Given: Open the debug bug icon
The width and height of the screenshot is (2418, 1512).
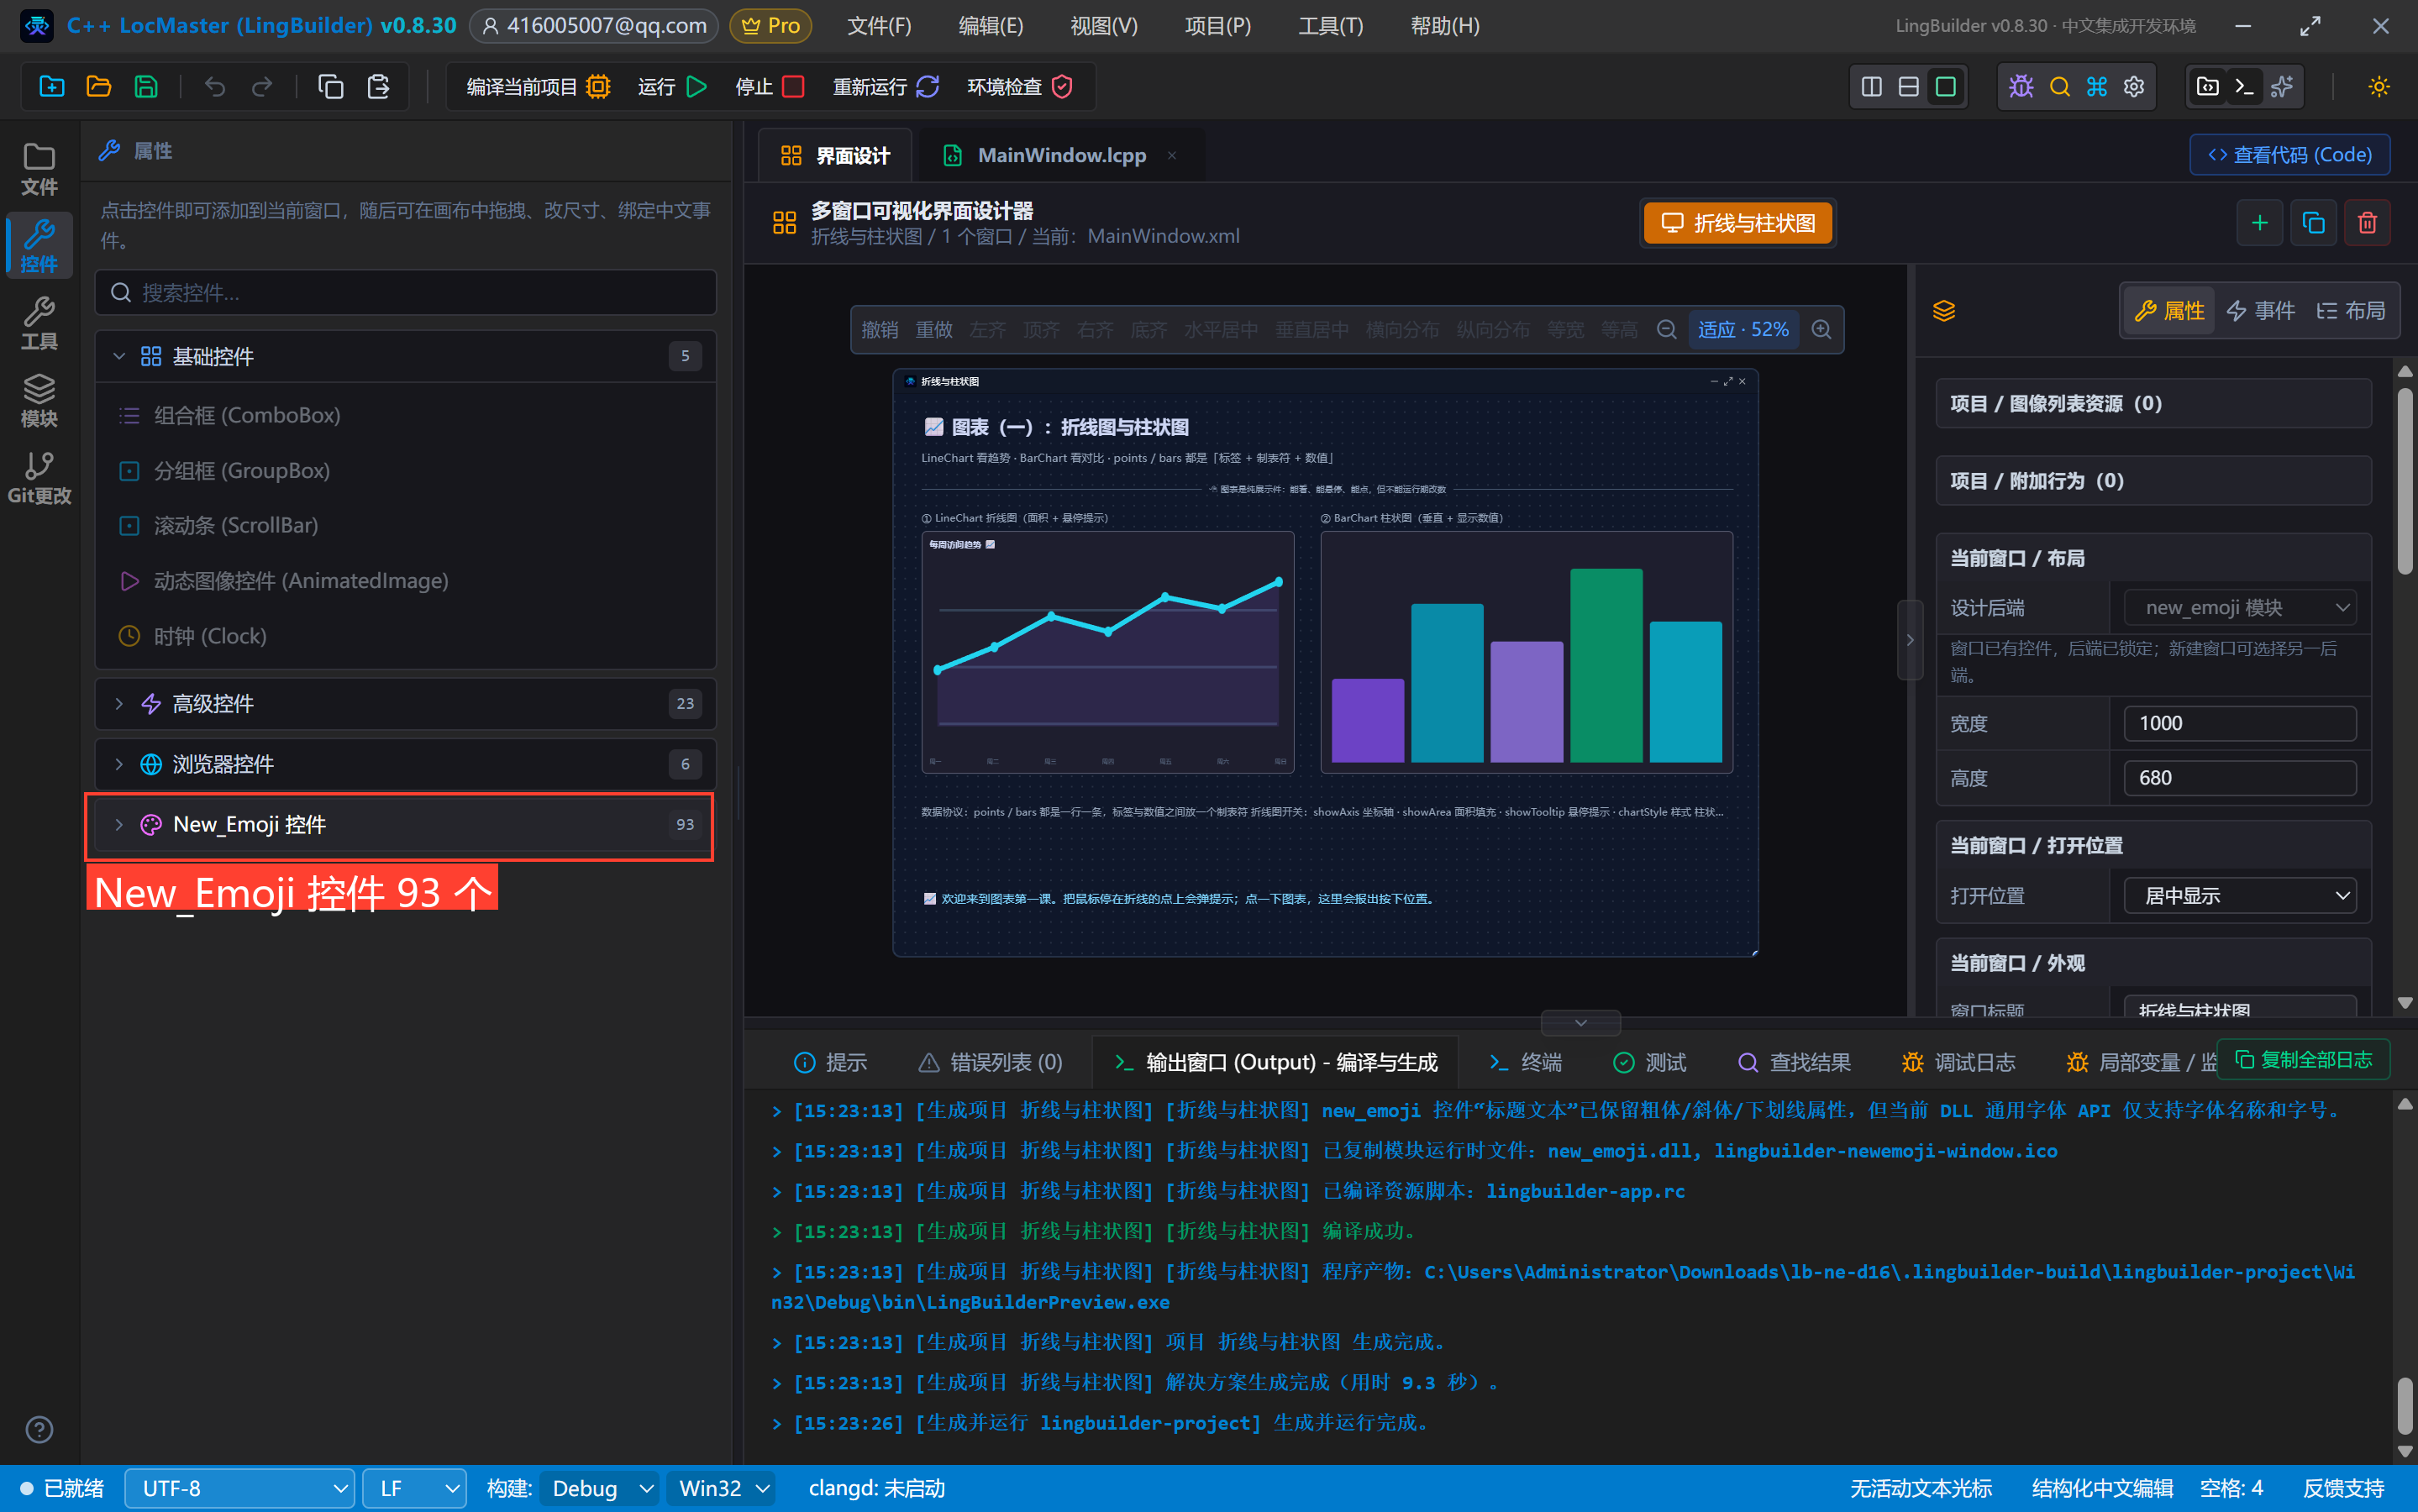Looking at the screenshot, I should click(x=2021, y=87).
